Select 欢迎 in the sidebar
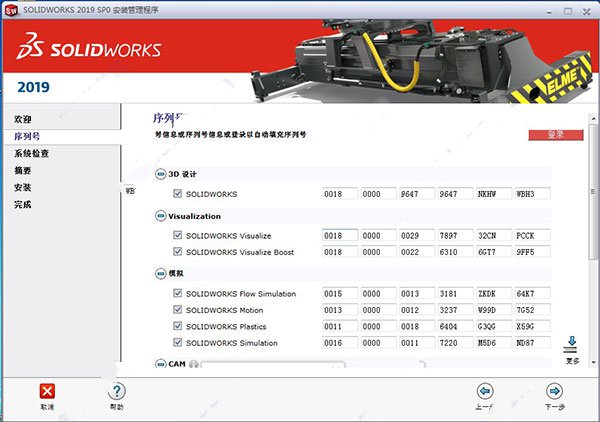Screen dimensions: 600x422 (x=23, y=119)
